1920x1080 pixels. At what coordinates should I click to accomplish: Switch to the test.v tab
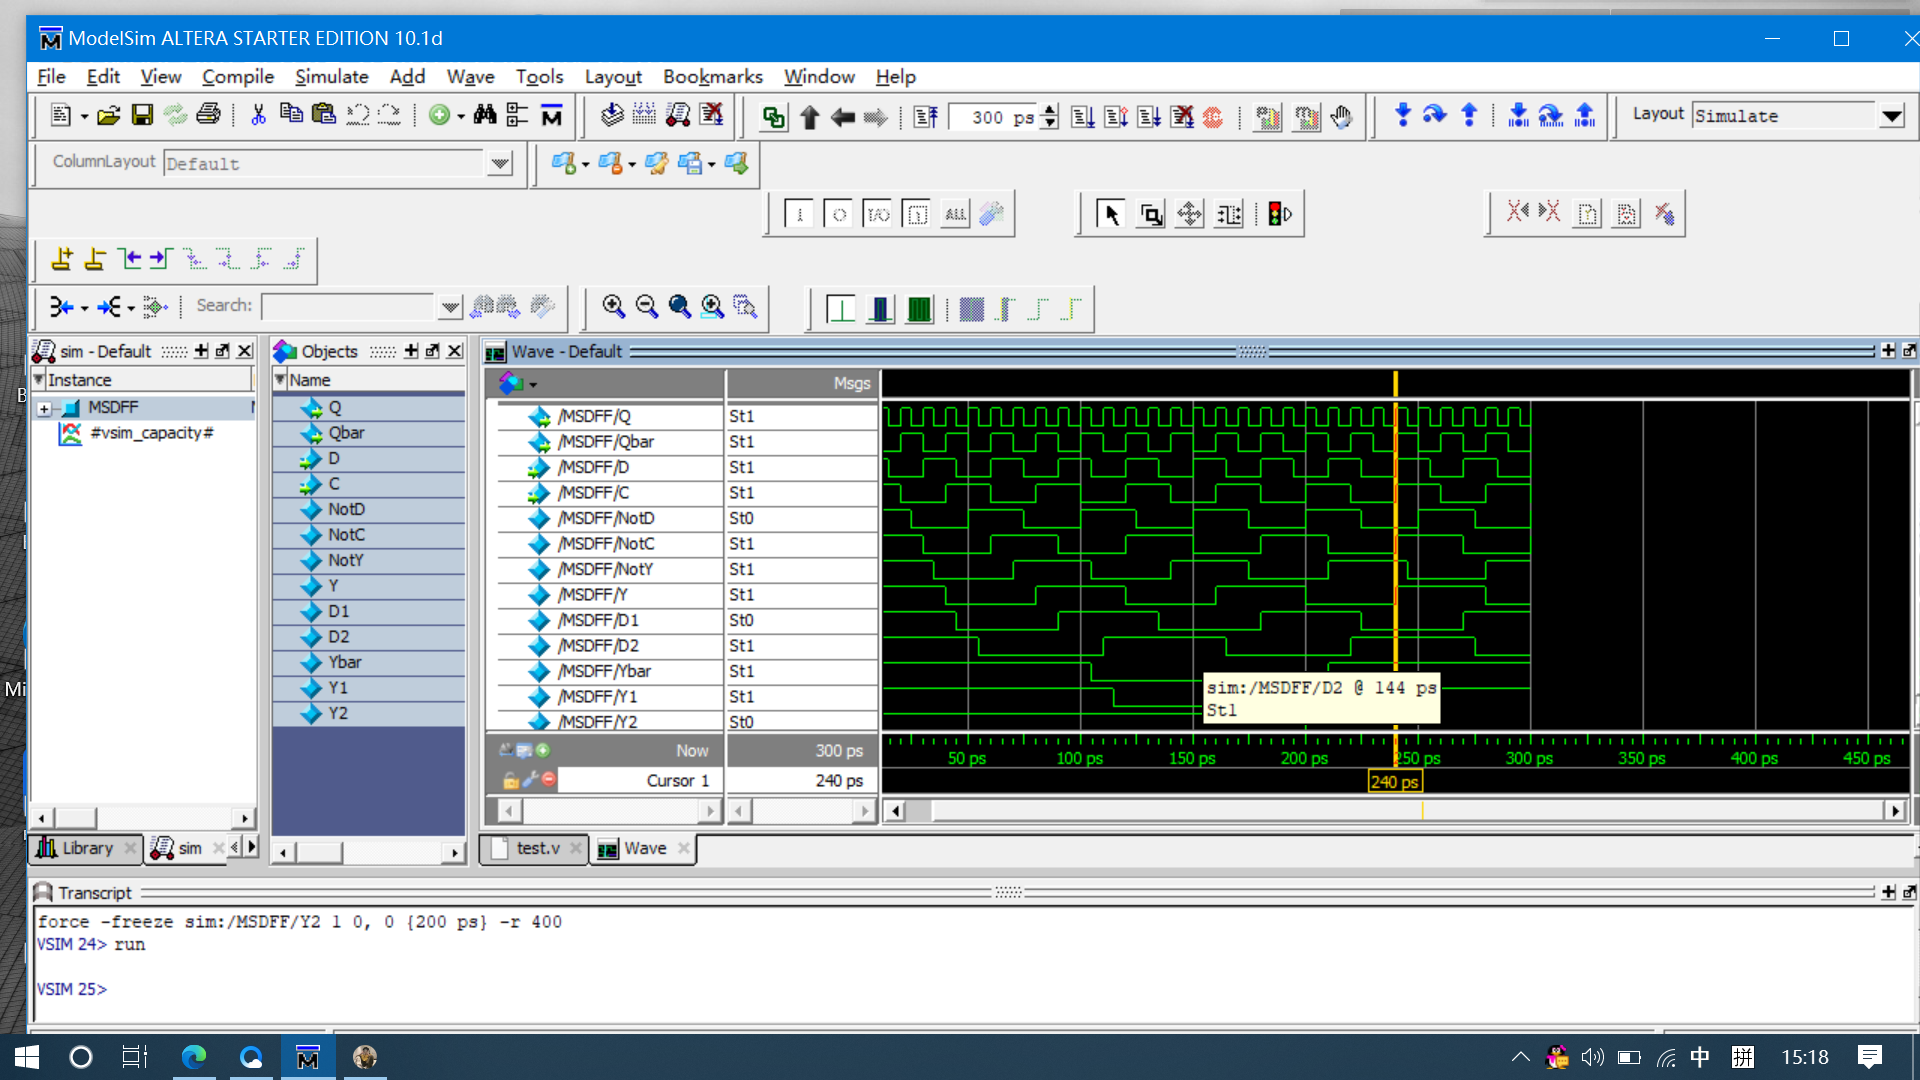537,848
